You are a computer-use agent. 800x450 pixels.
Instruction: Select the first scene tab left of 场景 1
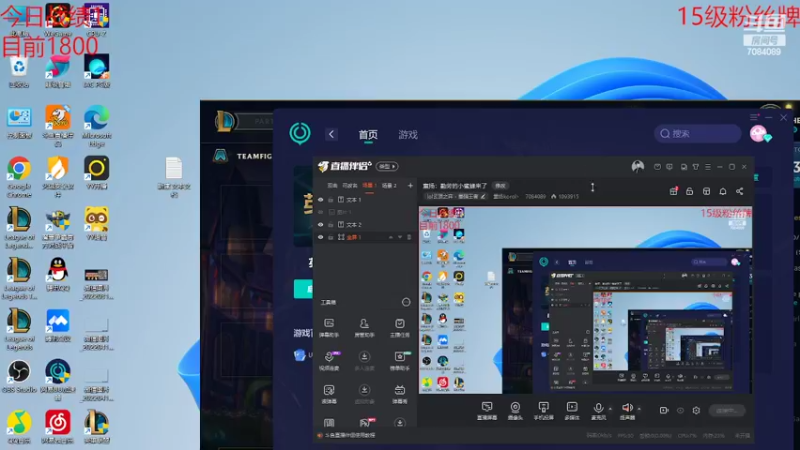(332, 185)
